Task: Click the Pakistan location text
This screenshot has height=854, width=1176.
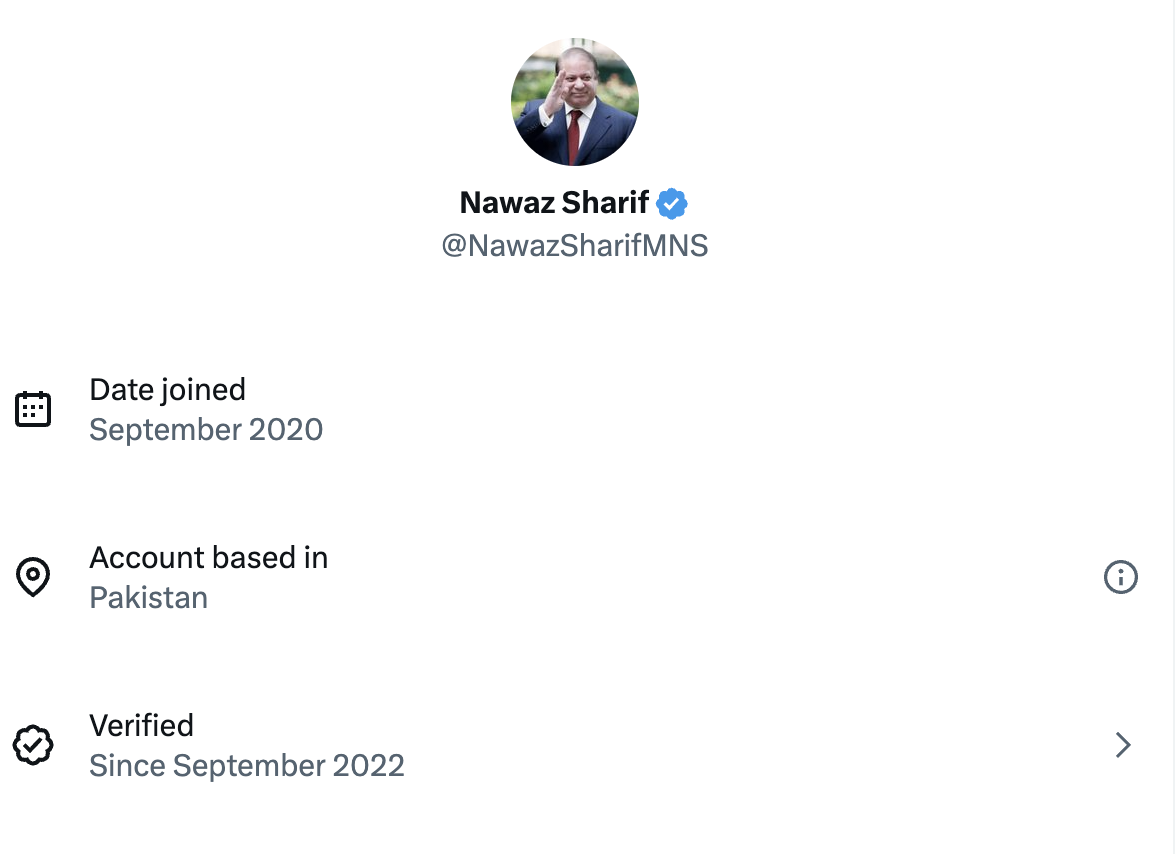Action: [x=148, y=597]
